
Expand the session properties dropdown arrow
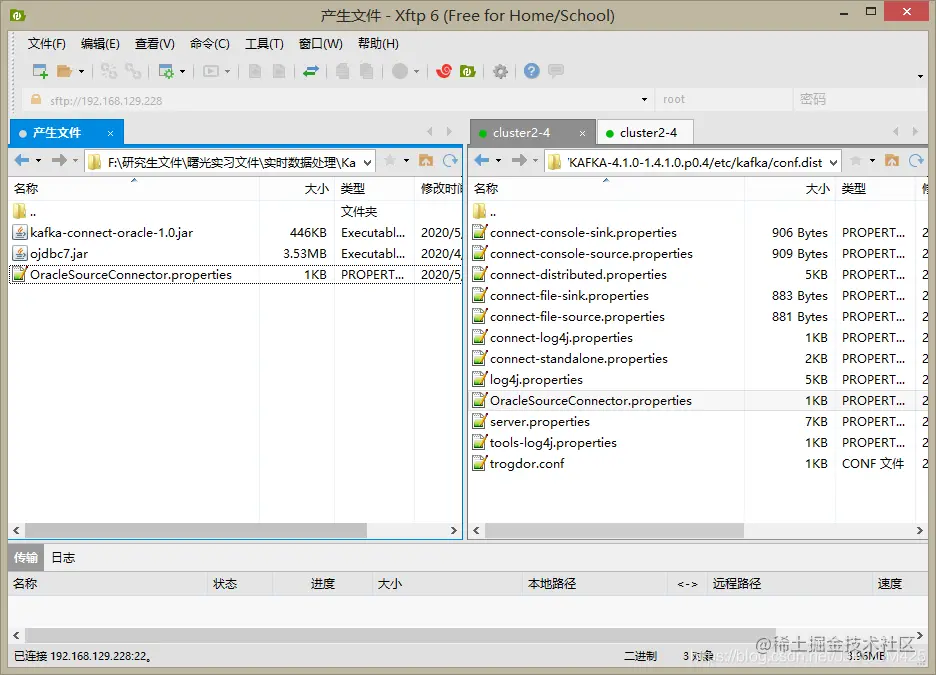pos(183,72)
